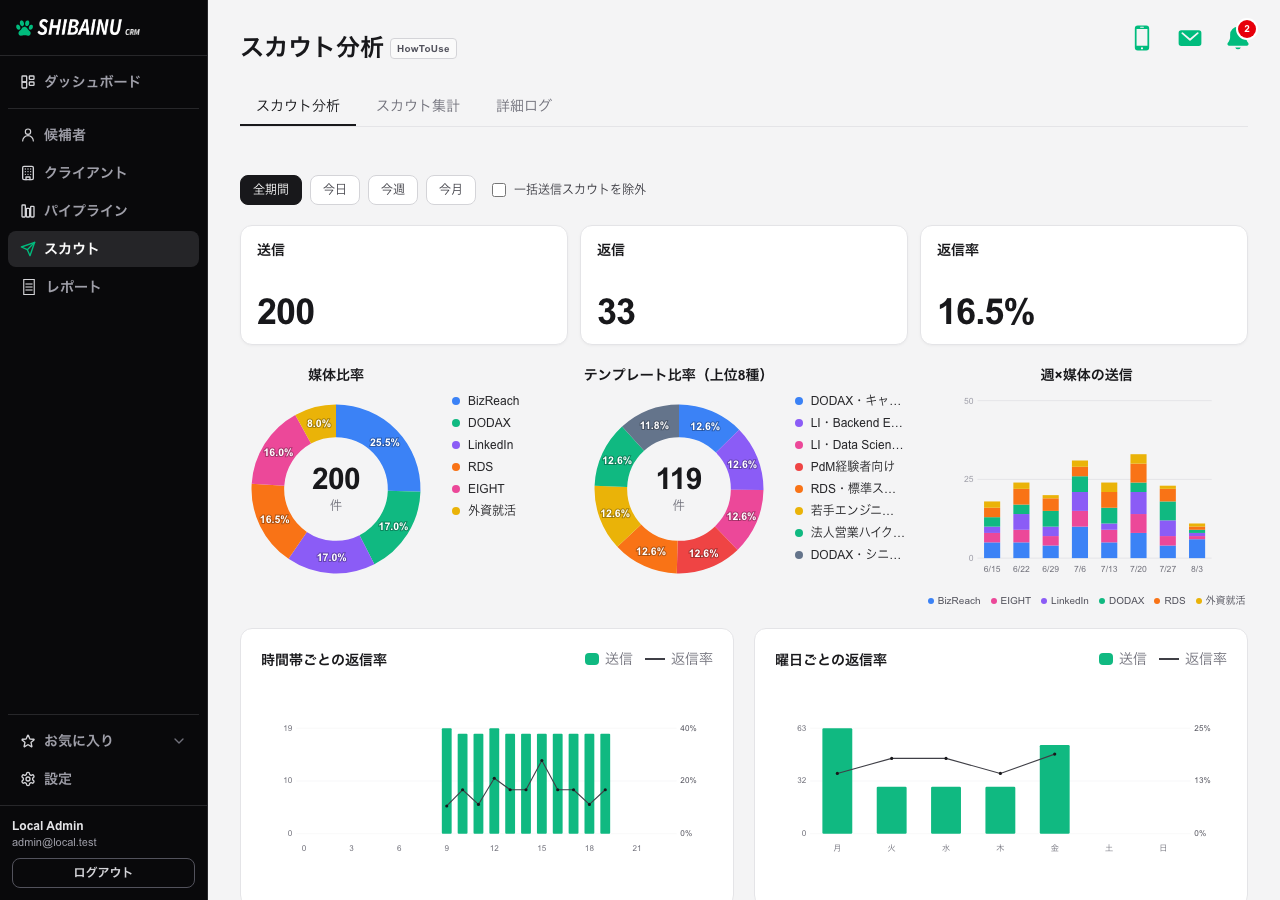The image size is (1280, 900).
Task: Click the 今日 filter button
Action: (335, 190)
